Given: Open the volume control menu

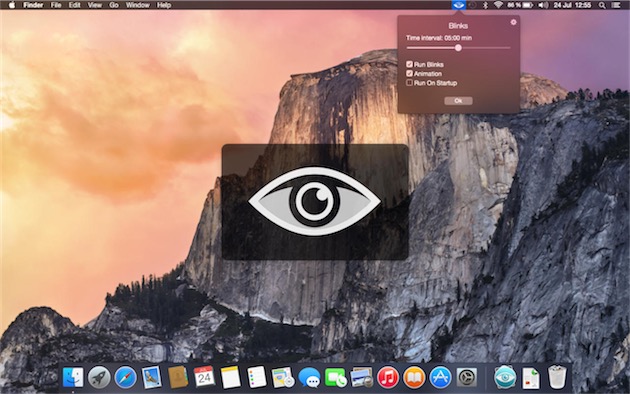Looking at the screenshot, I should click(x=543, y=5).
